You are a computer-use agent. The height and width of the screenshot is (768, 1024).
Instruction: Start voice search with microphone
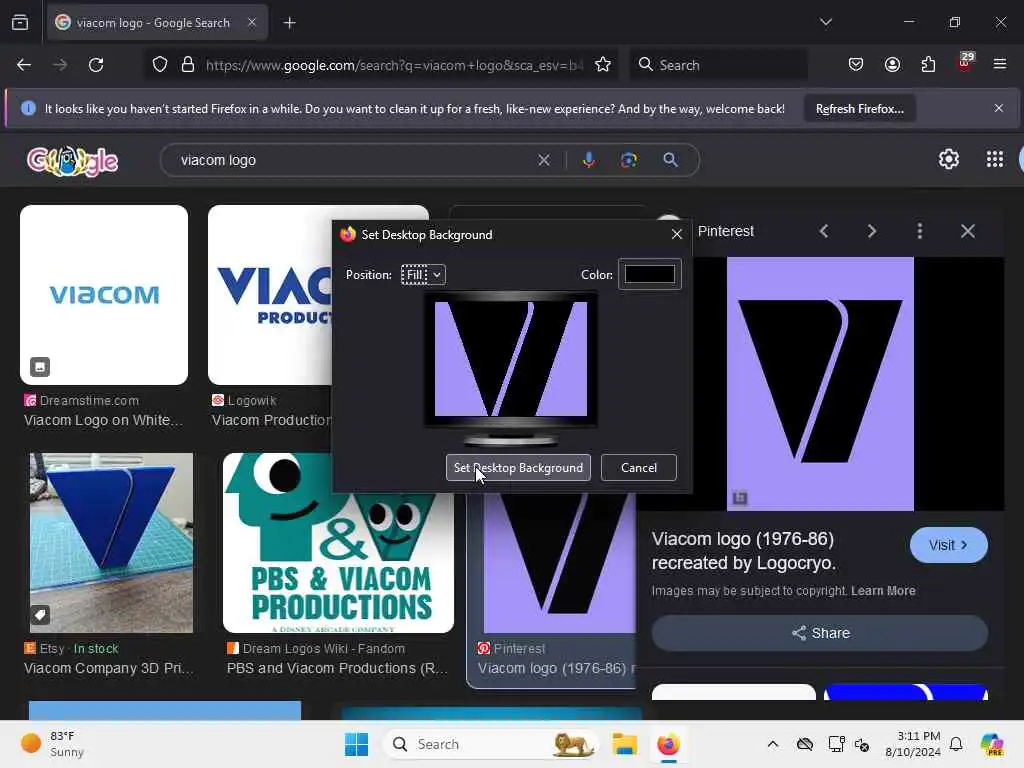588,160
